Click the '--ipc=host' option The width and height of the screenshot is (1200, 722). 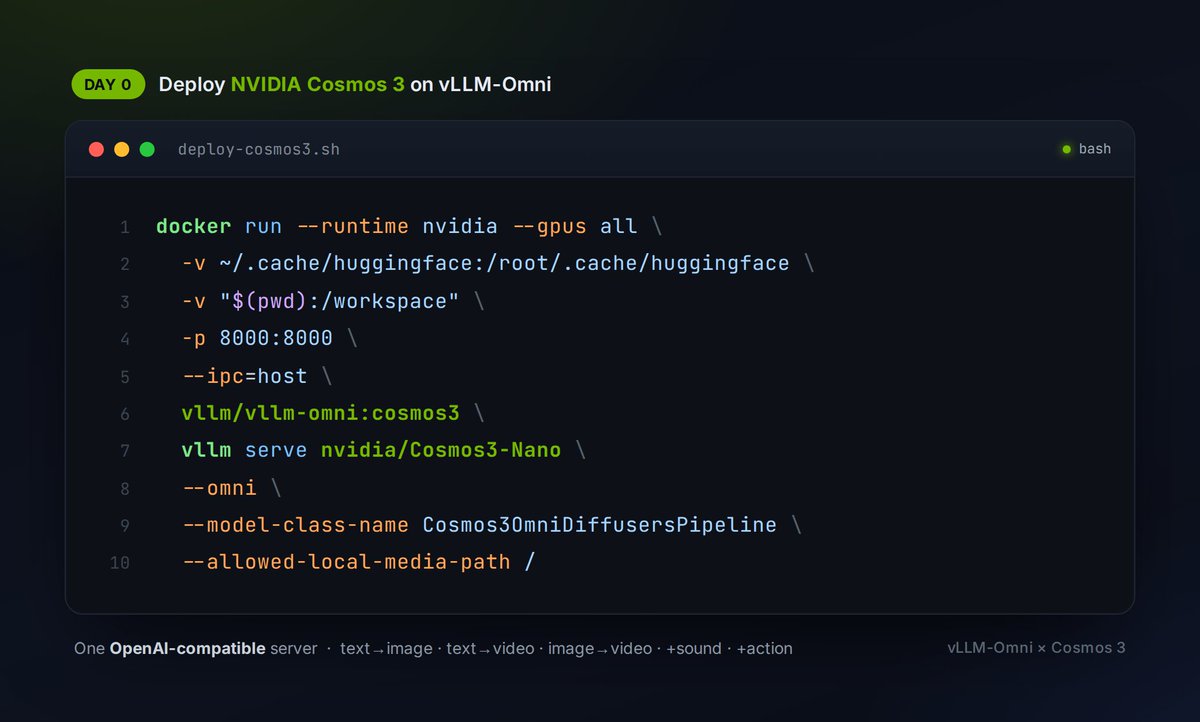244,376
